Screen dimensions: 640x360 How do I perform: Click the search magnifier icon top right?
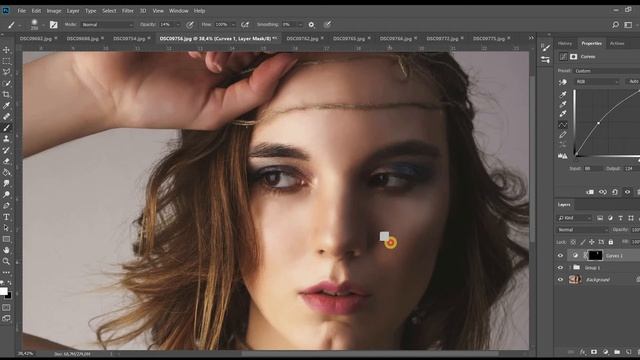click(x=616, y=25)
